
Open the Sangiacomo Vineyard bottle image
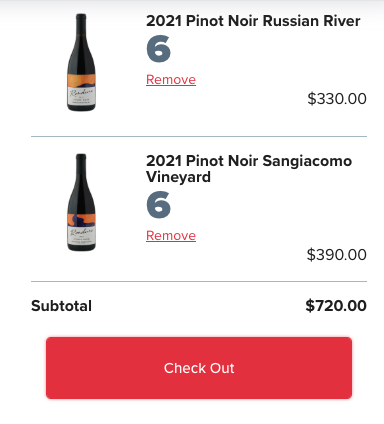pos(81,202)
